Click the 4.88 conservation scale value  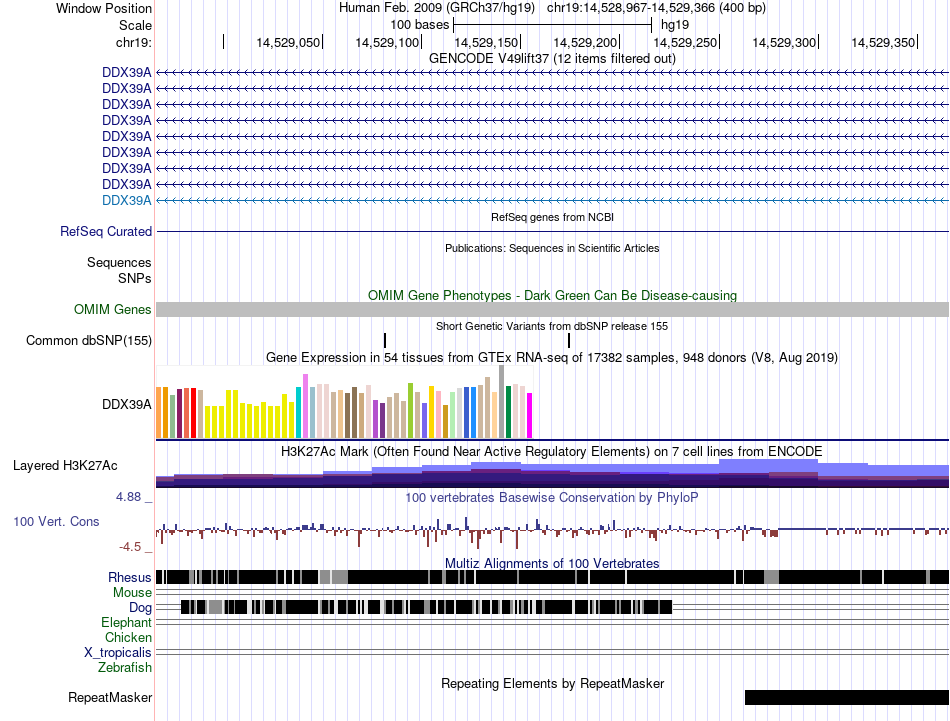[x=128, y=497]
